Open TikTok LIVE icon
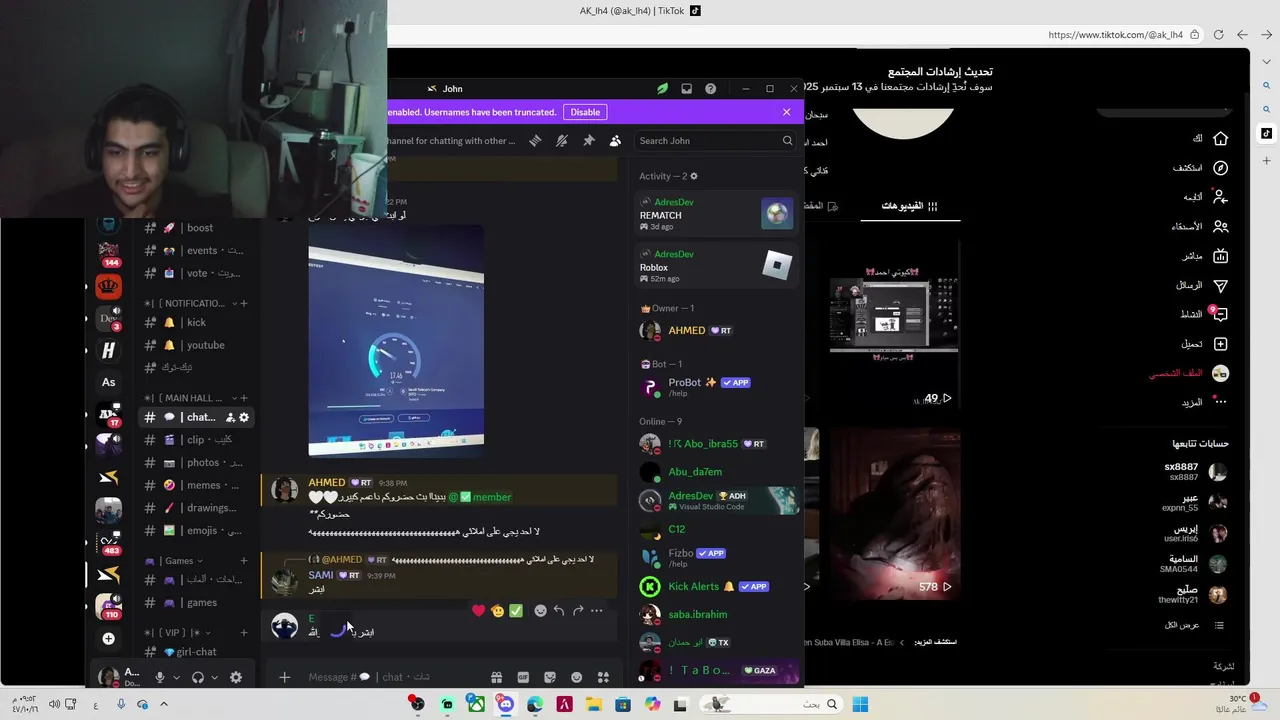 [1220, 256]
